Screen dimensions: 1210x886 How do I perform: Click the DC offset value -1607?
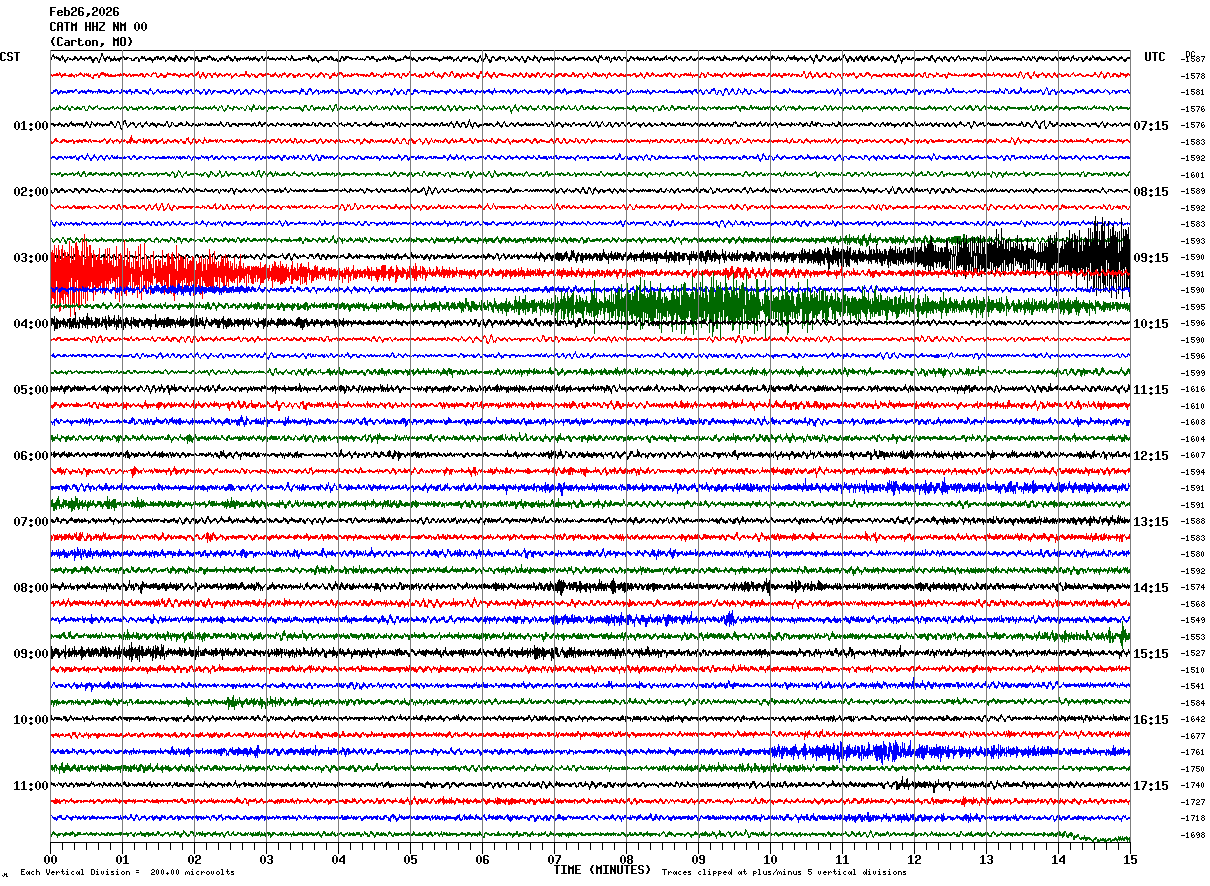(x=1194, y=455)
